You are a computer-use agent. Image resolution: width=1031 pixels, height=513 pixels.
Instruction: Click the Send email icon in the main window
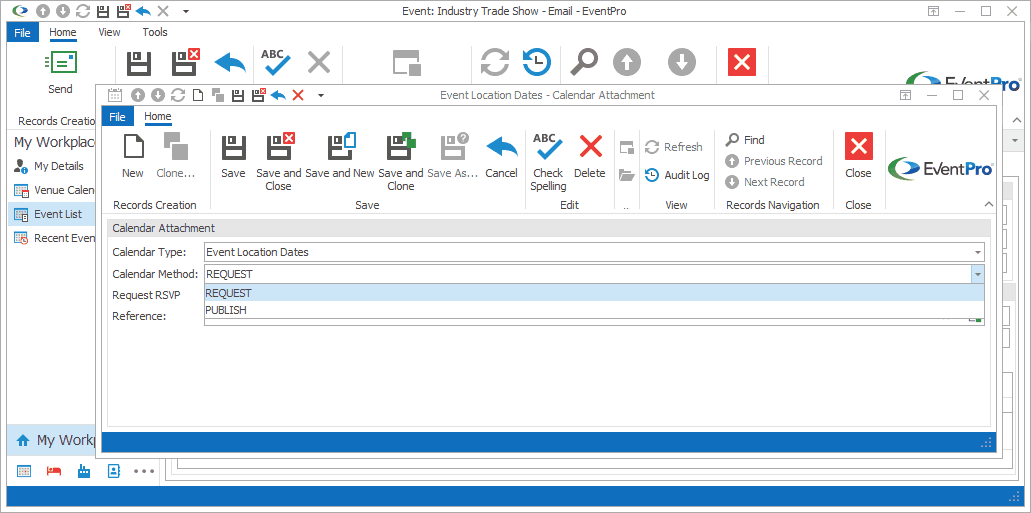[x=60, y=63]
